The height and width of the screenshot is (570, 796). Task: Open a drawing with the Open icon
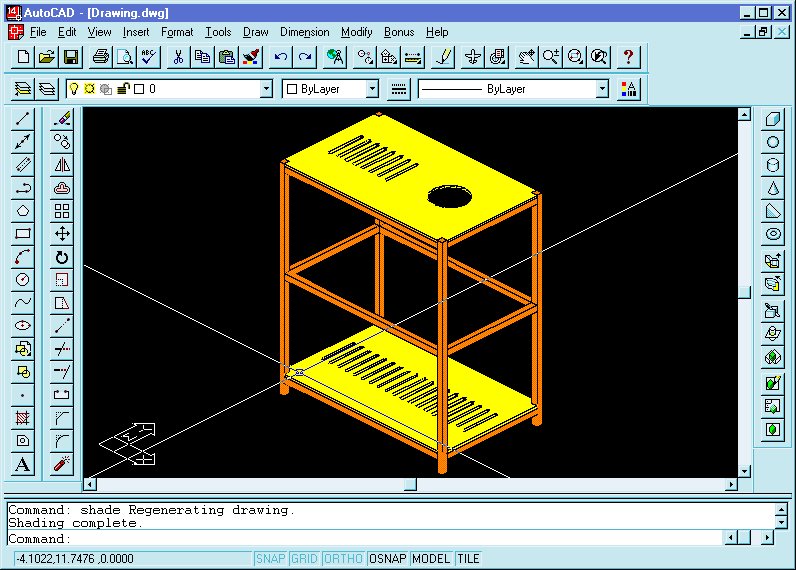point(47,57)
